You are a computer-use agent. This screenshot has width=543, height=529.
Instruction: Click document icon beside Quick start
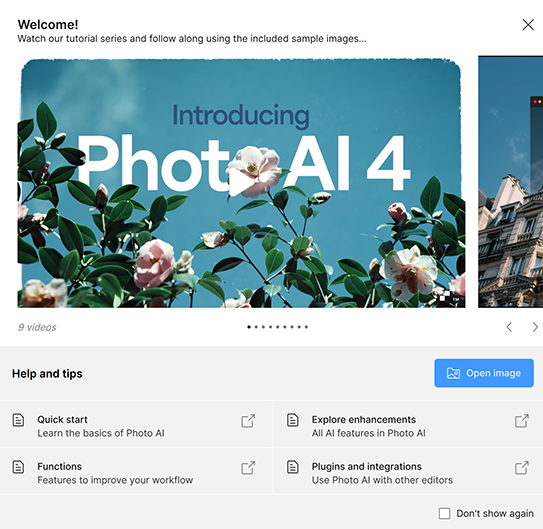[x=18, y=420]
